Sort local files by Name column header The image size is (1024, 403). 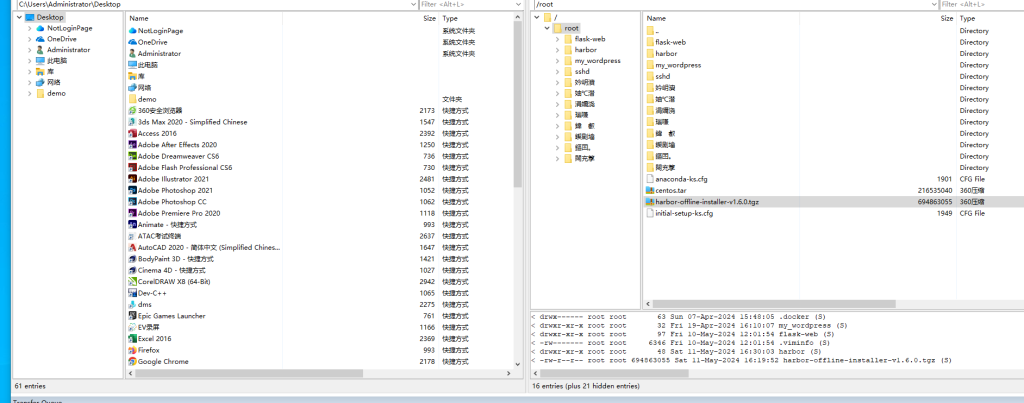point(139,18)
